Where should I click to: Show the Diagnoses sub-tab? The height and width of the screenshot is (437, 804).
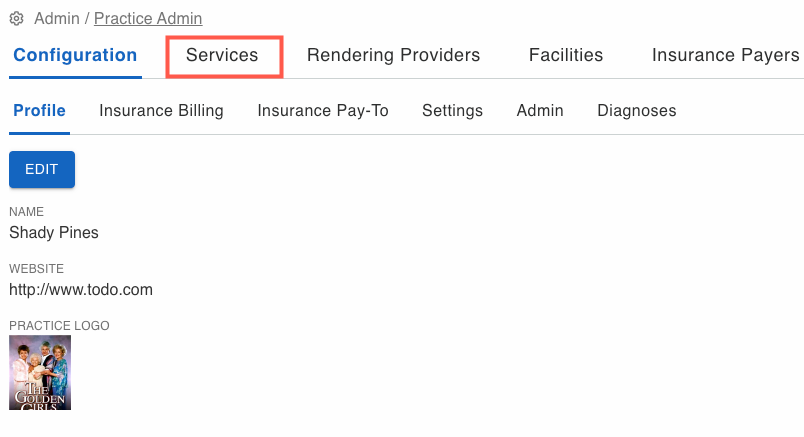(637, 110)
